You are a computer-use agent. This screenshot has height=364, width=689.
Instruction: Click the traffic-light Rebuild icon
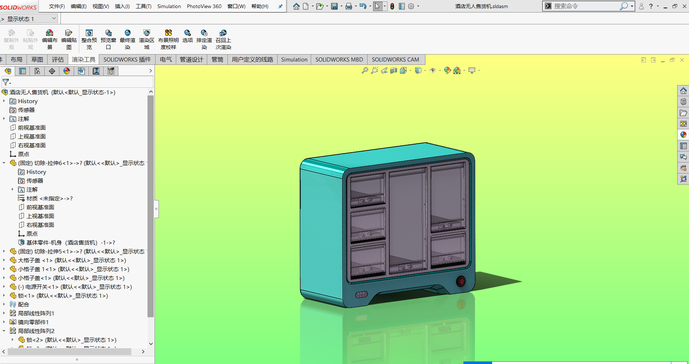(x=392, y=6)
